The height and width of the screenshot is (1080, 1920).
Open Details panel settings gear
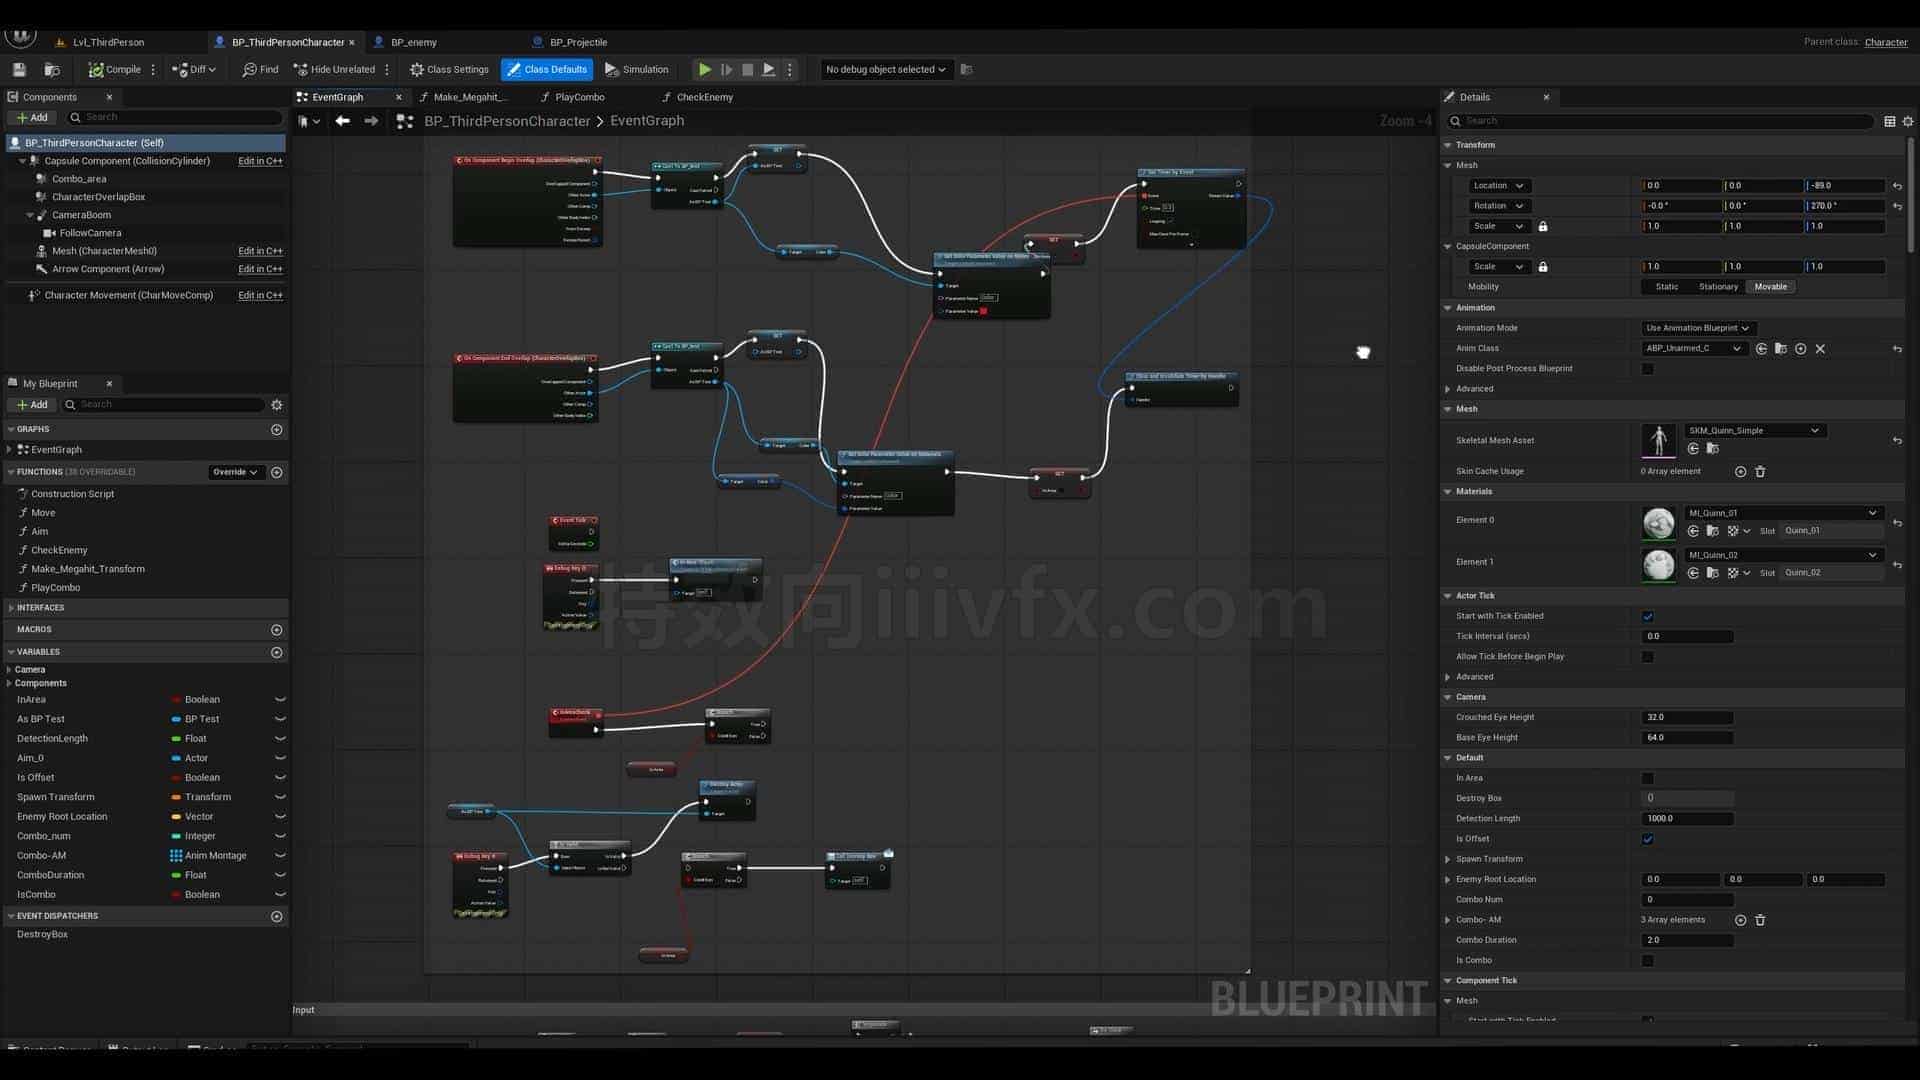pos(1908,121)
